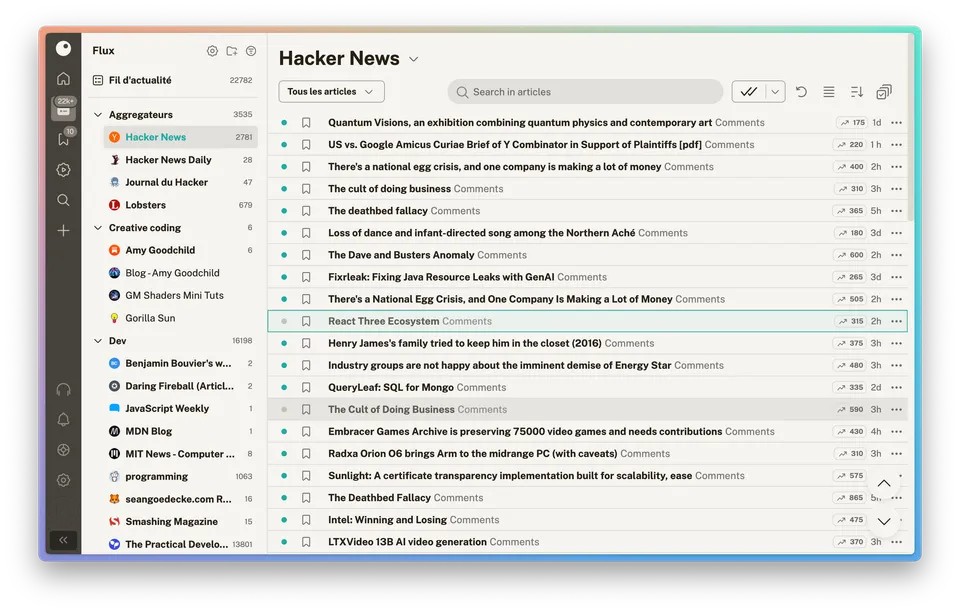Open the notifications bell icon
This screenshot has width=960, height=612.
63,419
